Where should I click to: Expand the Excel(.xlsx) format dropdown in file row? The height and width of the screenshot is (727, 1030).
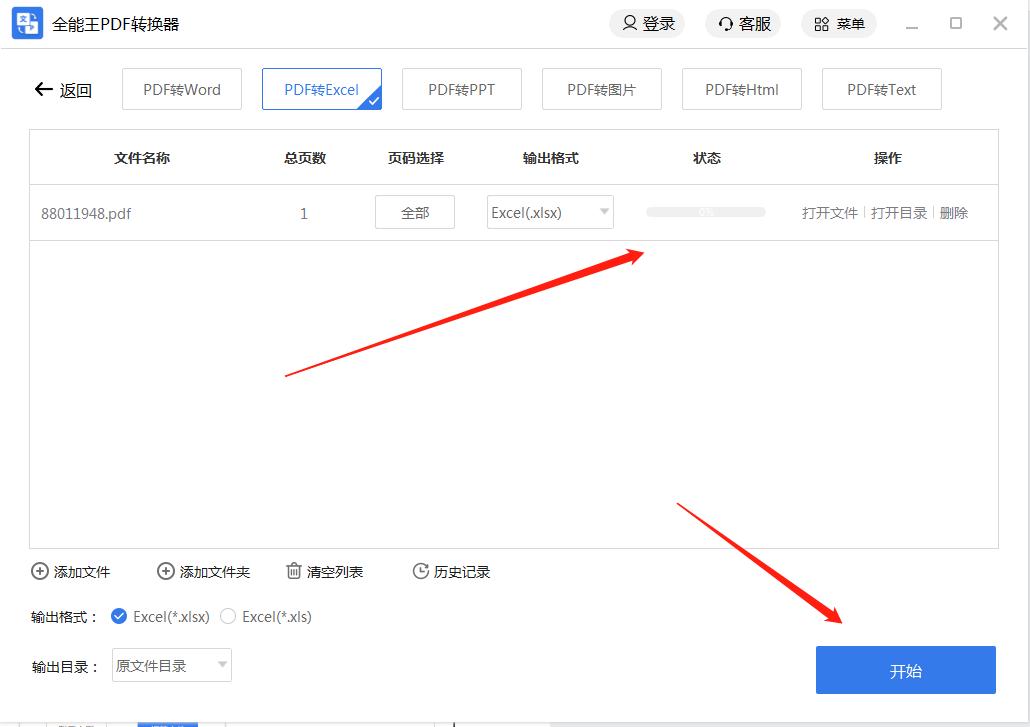click(604, 212)
